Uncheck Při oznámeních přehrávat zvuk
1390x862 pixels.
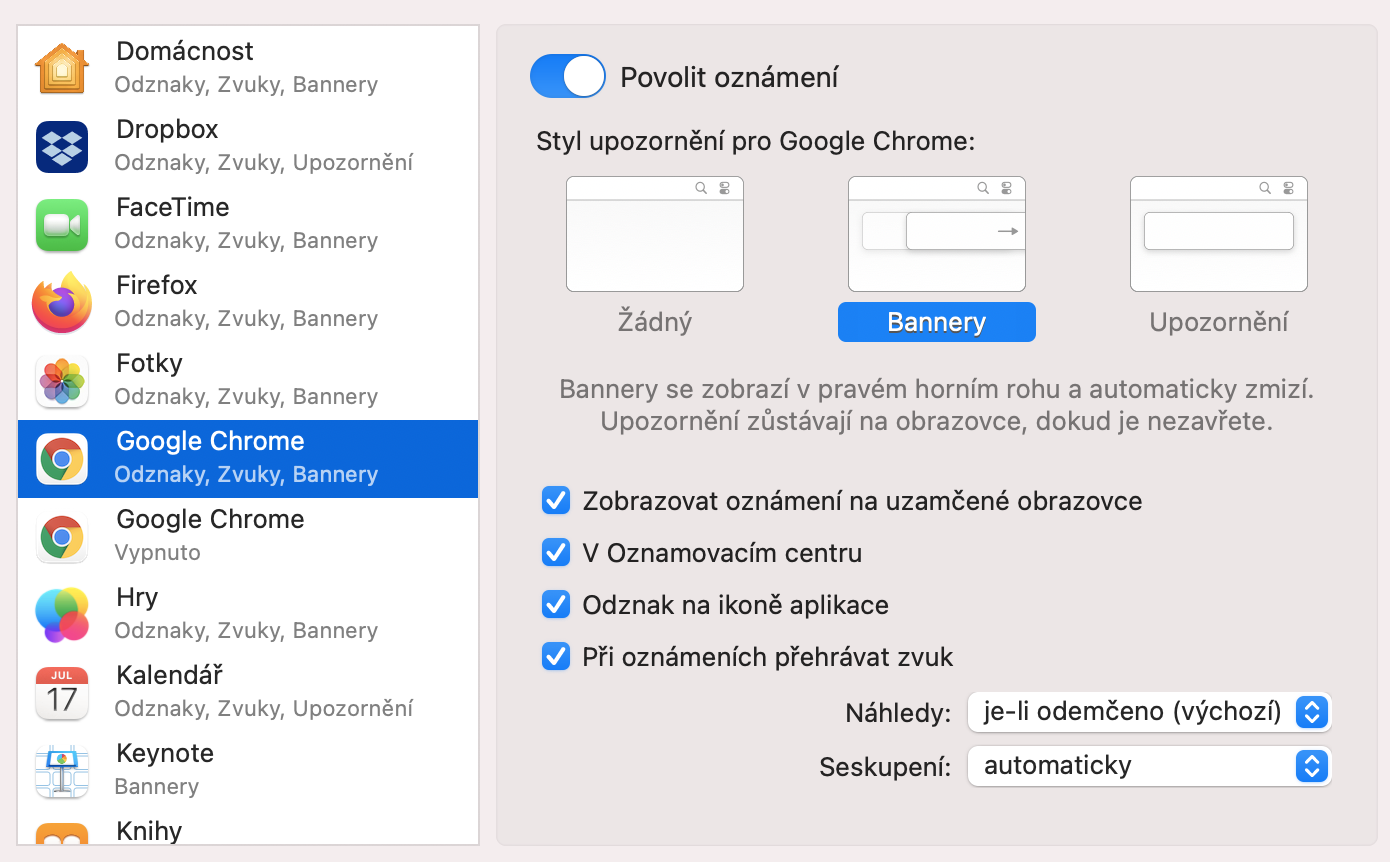click(555, 656)
